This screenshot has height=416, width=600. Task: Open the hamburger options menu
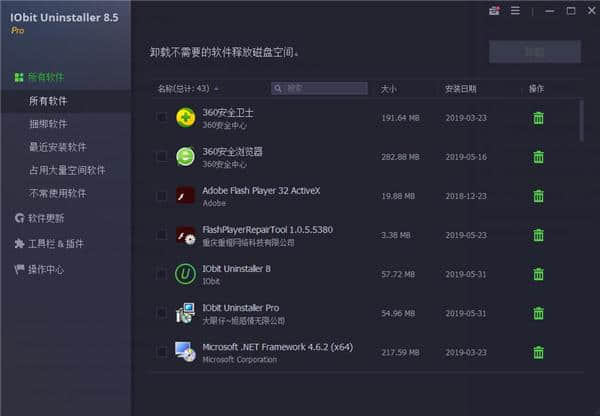coord(515,11)
